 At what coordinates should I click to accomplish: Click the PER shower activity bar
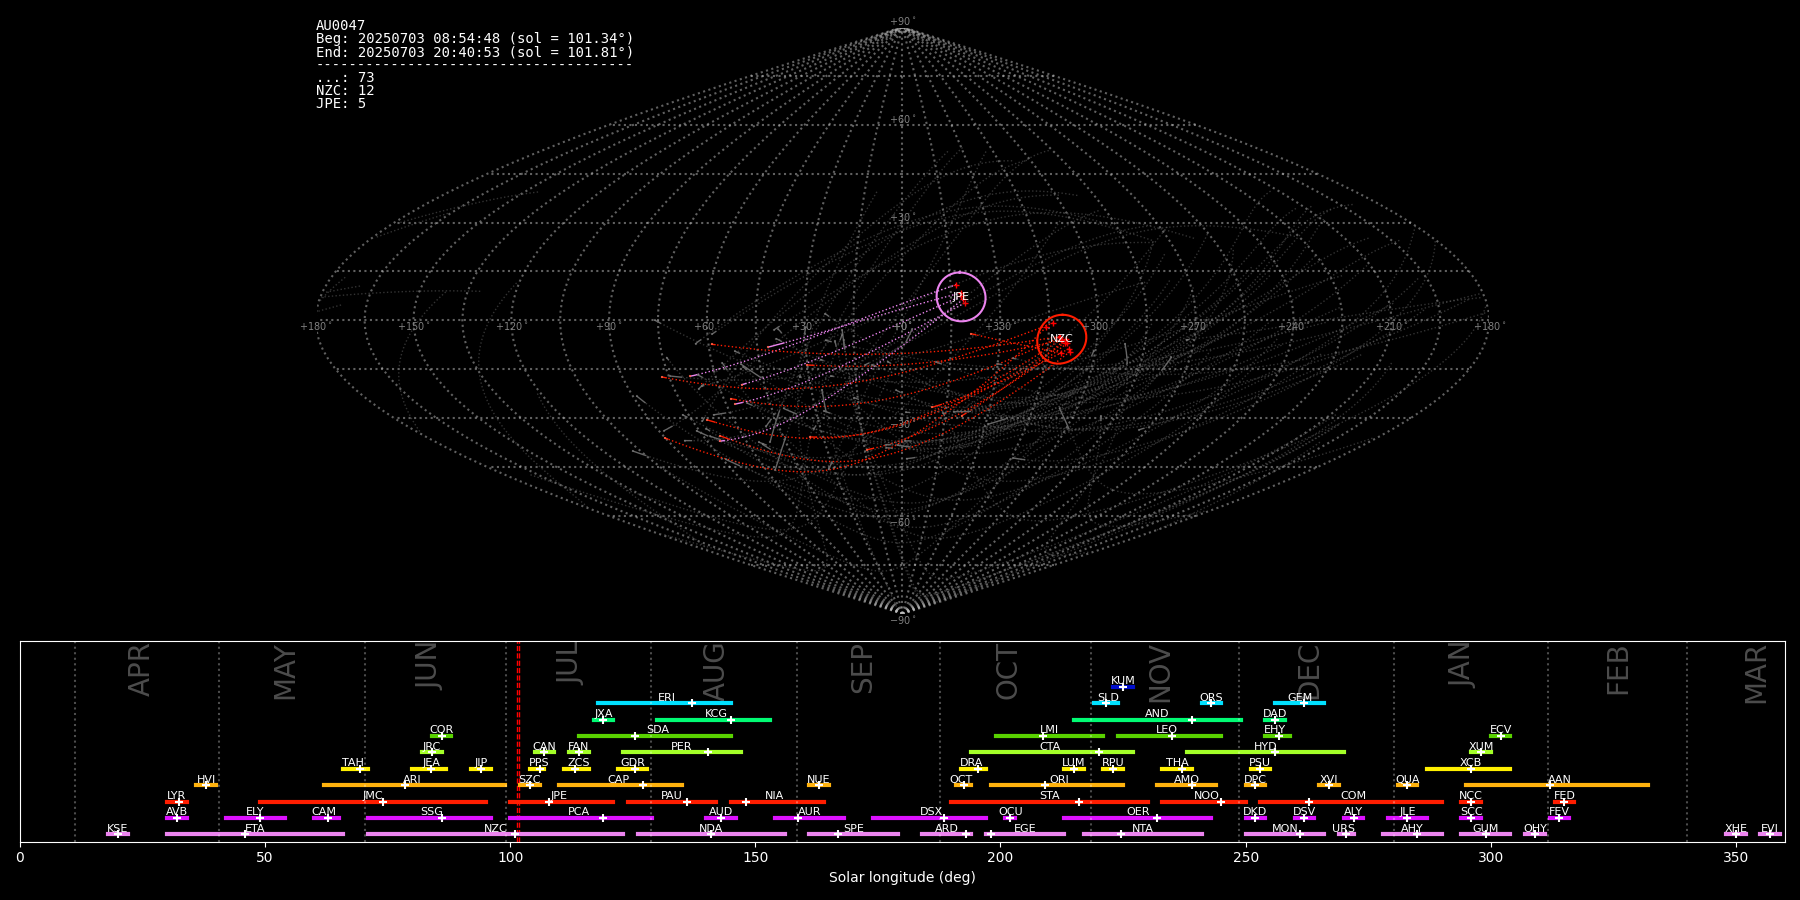[682, 752]
